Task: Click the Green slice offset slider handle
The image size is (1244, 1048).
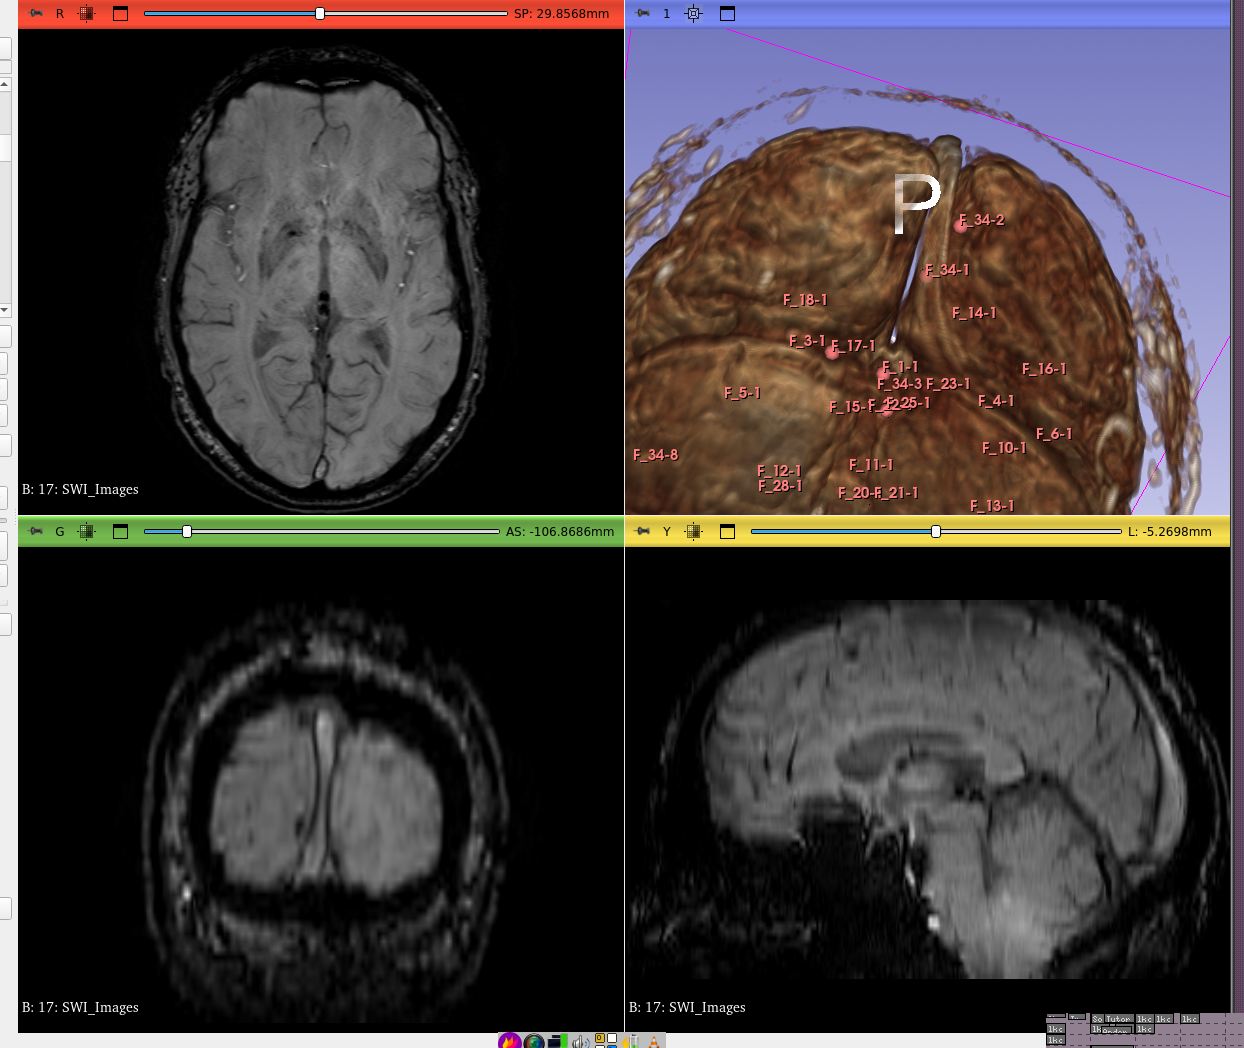Action: click(x=187, y=532)
